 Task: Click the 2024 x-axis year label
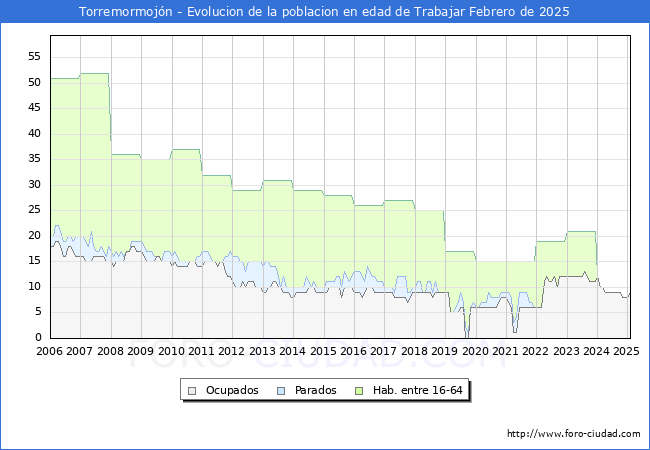coord(597,351)
